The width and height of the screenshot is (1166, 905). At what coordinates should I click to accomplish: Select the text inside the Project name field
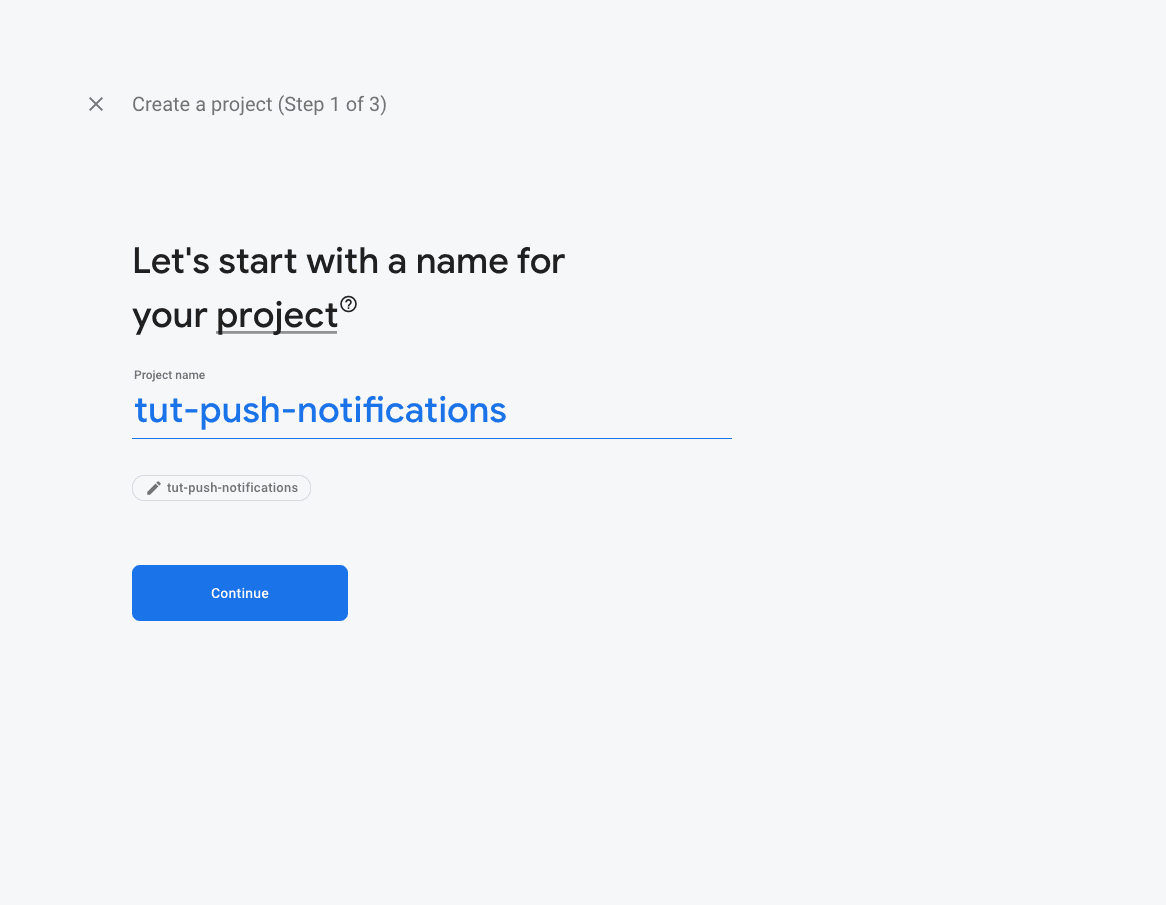[x=320, y=410]
